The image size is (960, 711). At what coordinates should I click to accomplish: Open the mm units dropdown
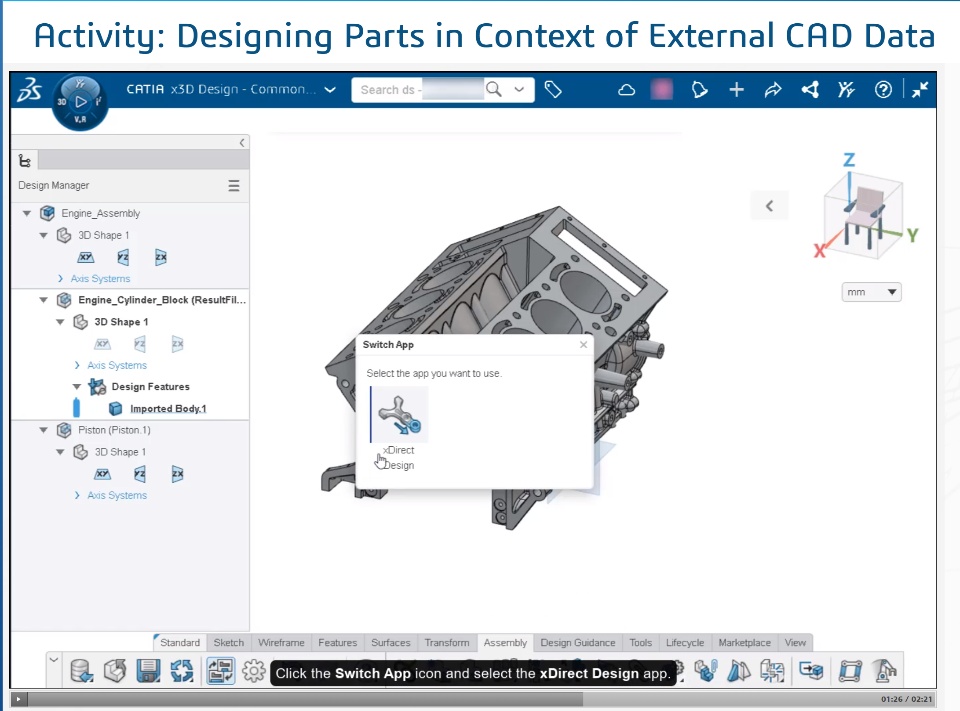(871, 292)
